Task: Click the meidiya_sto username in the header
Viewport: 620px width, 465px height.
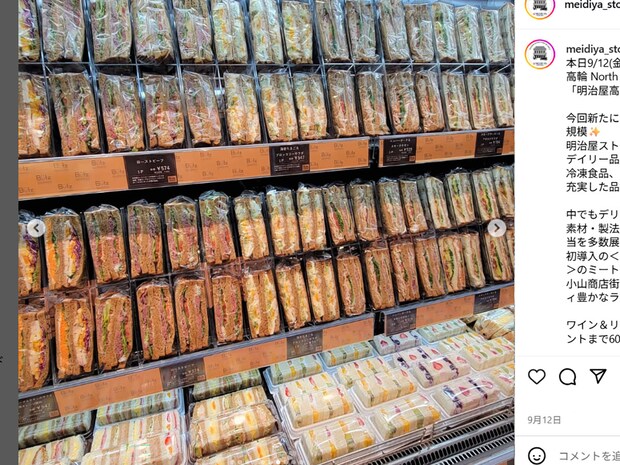Action: [592, 5]
